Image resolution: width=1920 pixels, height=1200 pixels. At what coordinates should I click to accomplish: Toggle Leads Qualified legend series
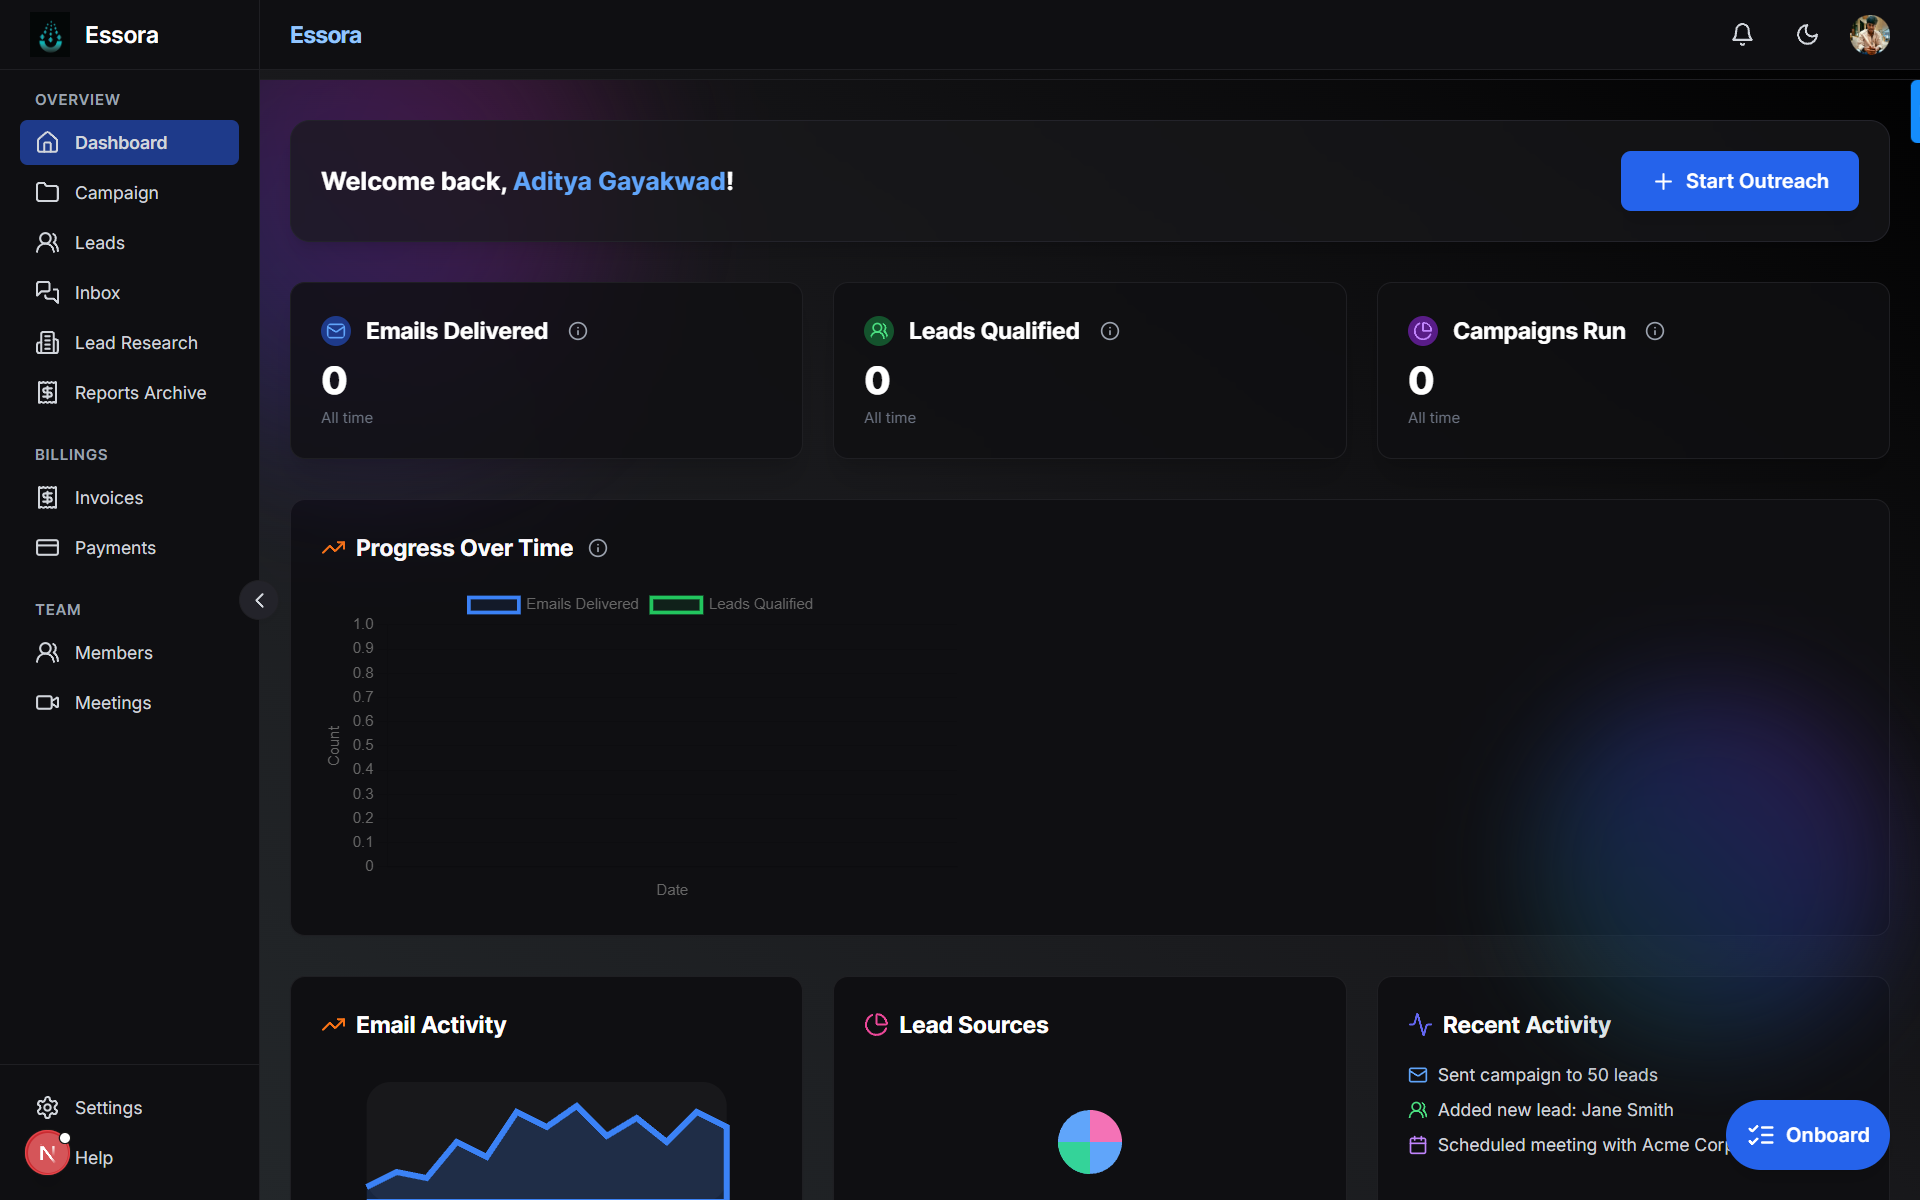point(731,604)
